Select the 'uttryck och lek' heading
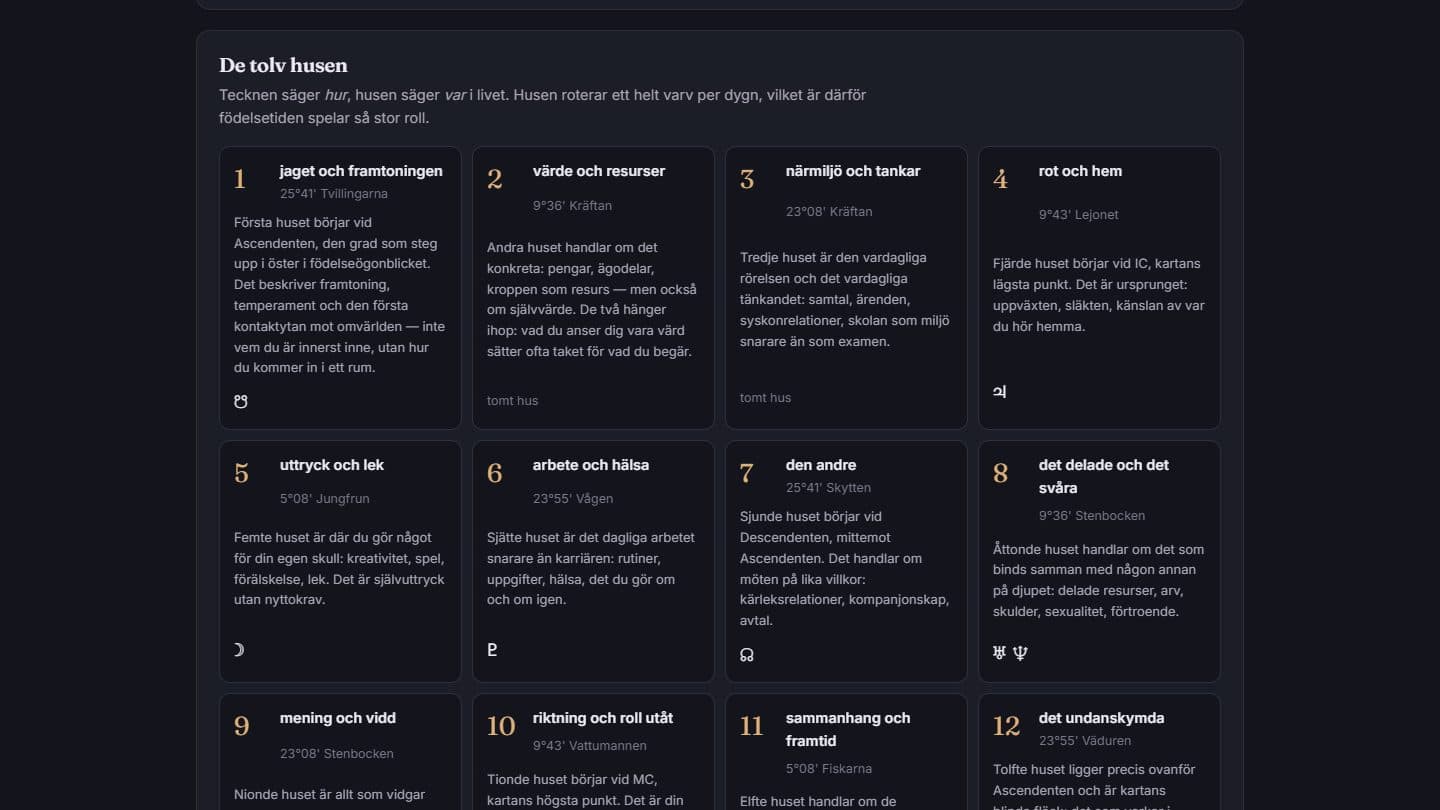1440x810 pixels. [332, 465]
